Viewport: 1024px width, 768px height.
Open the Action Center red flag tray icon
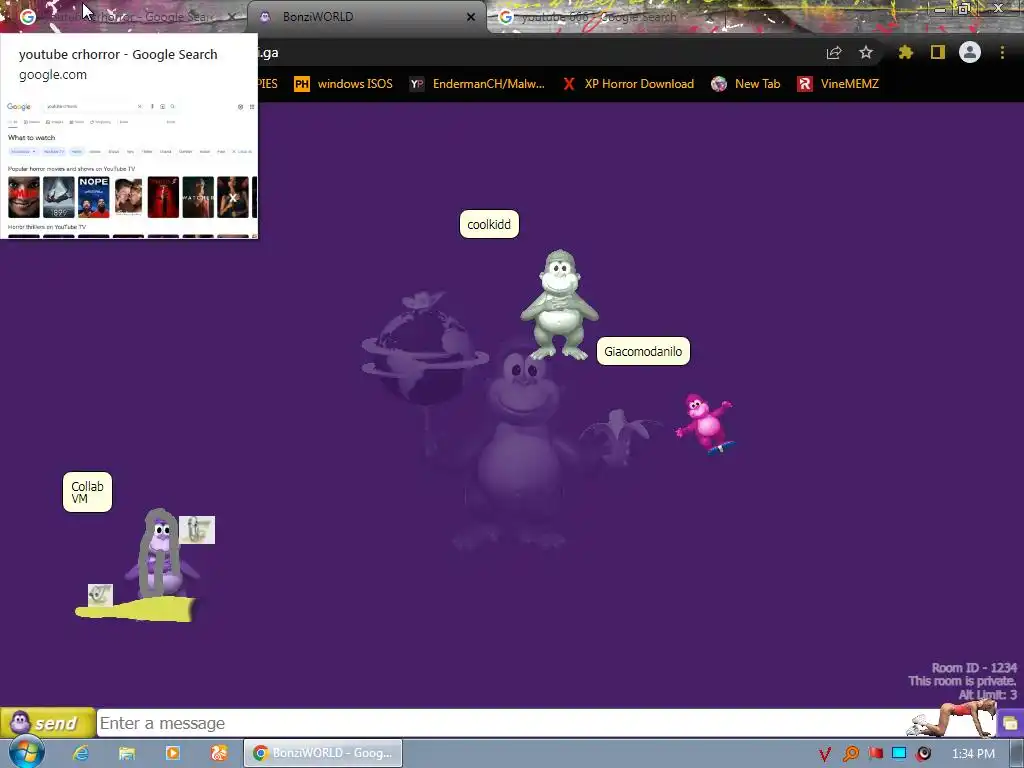pos(875,754)
